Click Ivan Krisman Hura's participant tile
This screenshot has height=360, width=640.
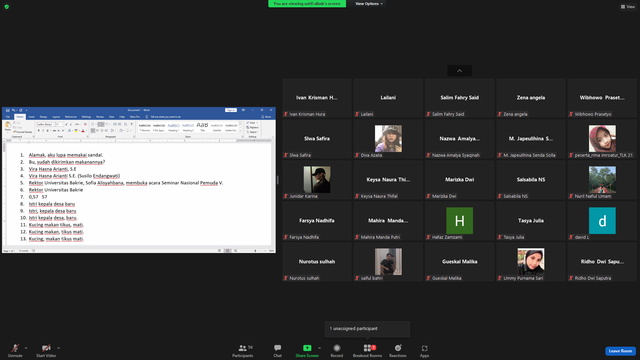click(x=317, y=98)
